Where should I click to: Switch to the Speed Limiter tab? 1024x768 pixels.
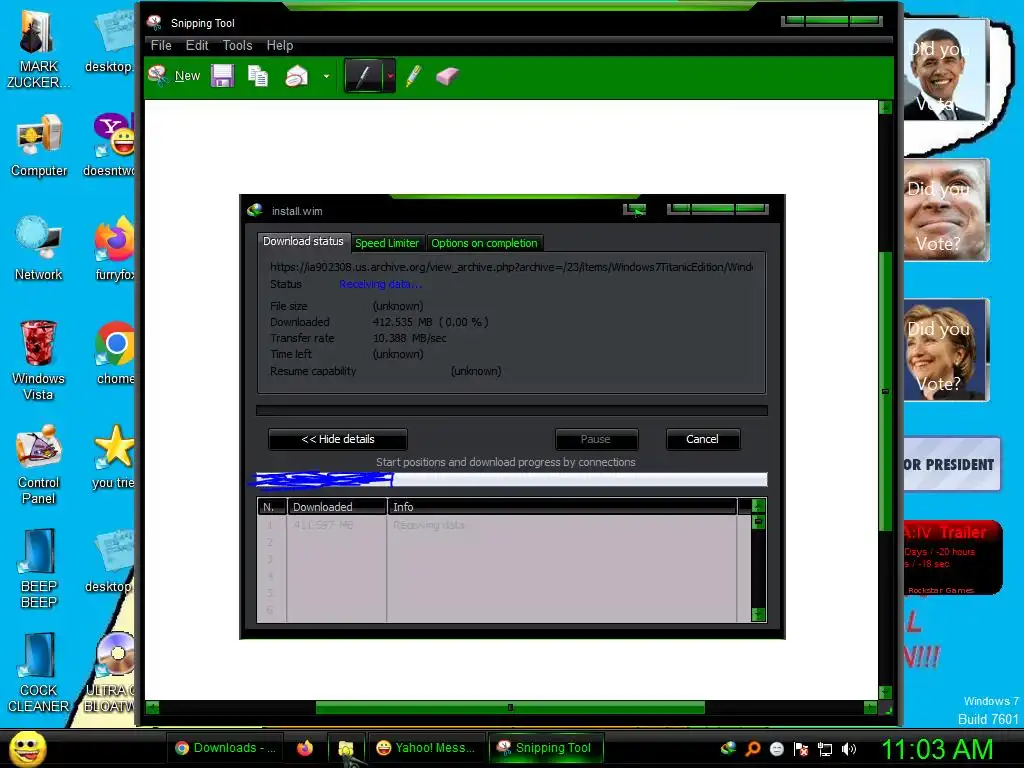pos(387,243)
